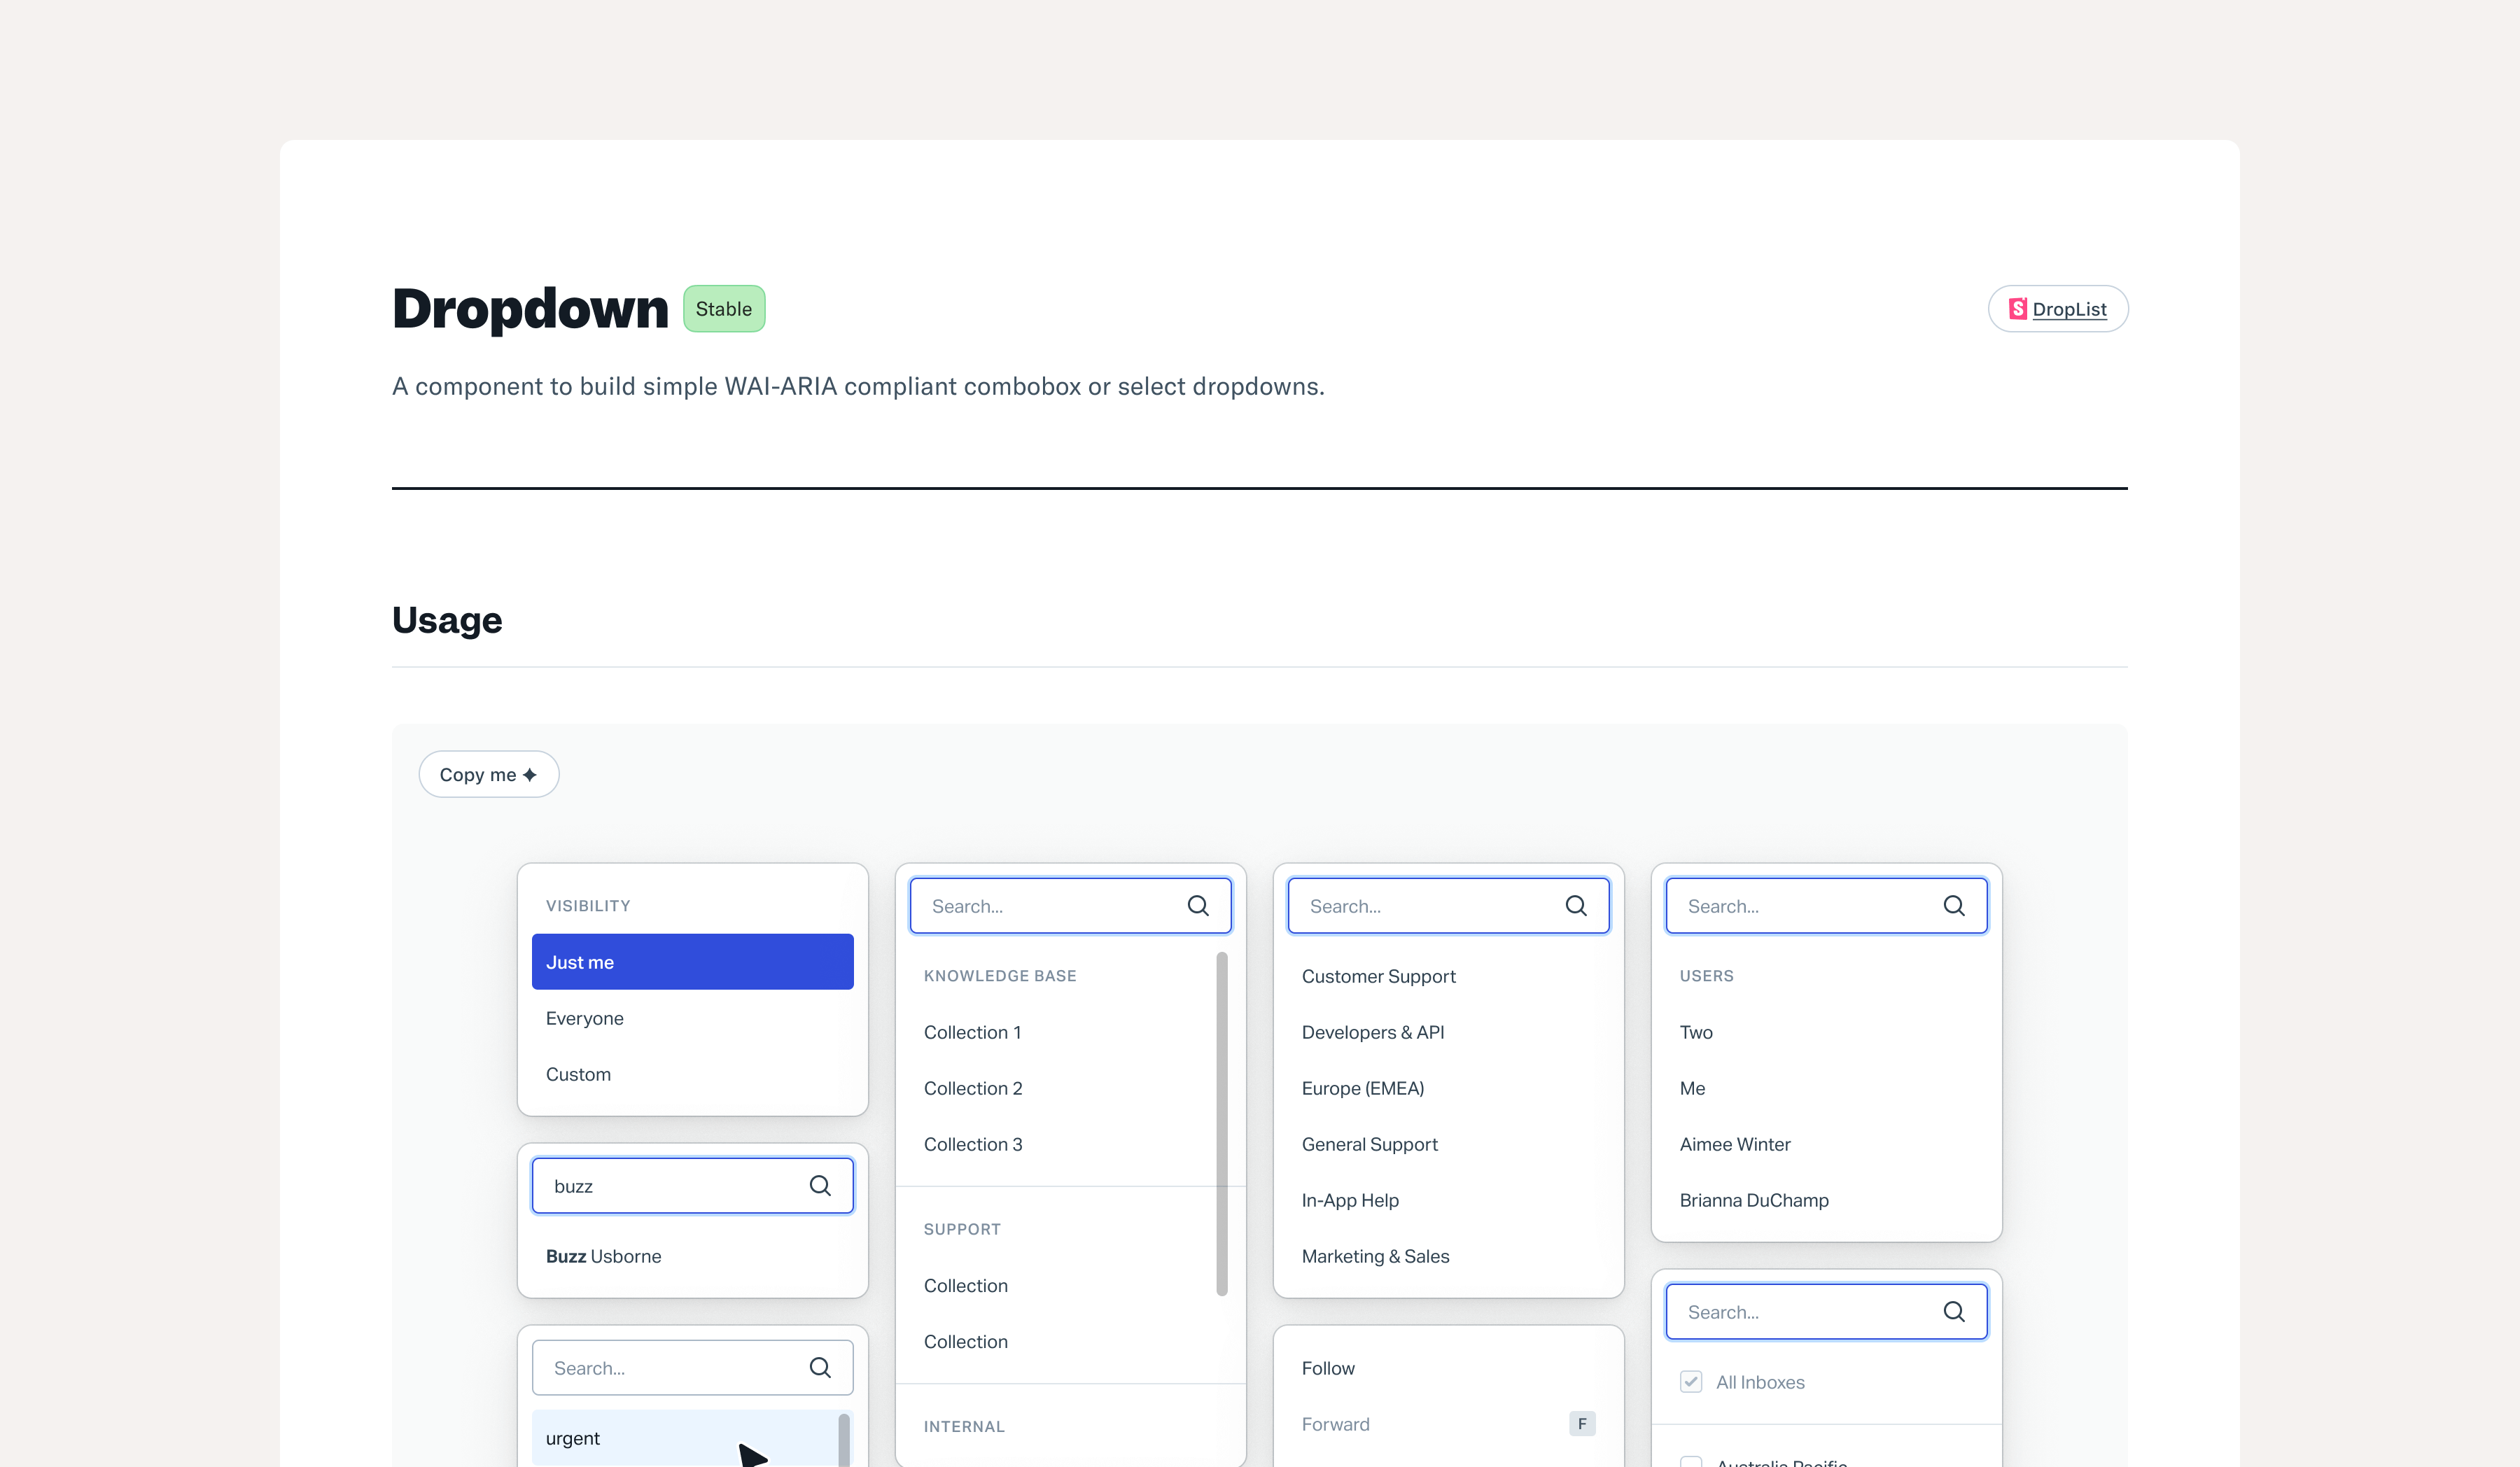Viewport: 2520px width, 1467px height.
Task: Click the pink Storybook icon beside DropList
Action: tap(2018, 309)
